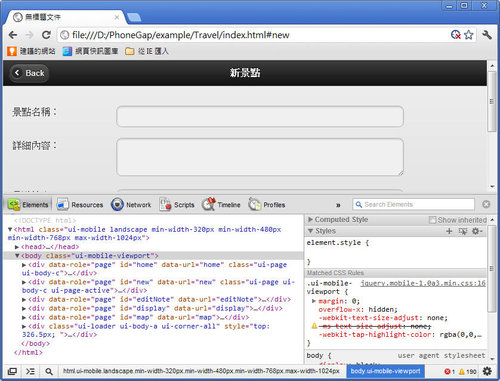
Task: Open devtools settings gear in status bar
Action: (x=487, y=371)
